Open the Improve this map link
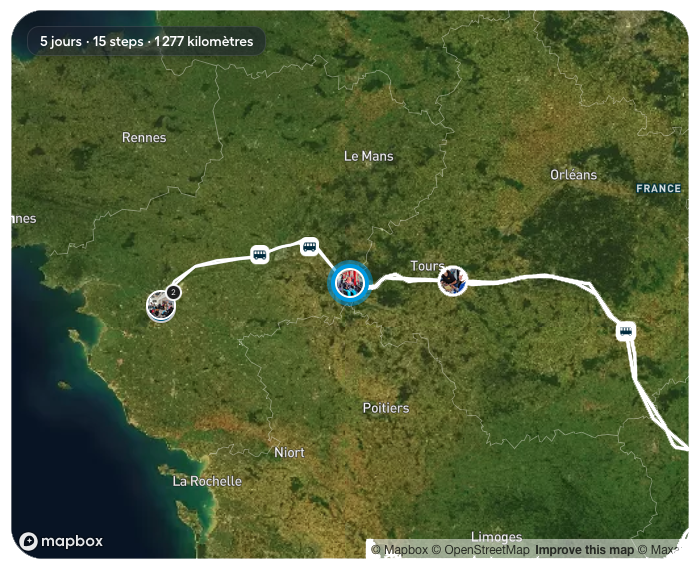Screen dimensions: 700x569 [x=583, y=550]
